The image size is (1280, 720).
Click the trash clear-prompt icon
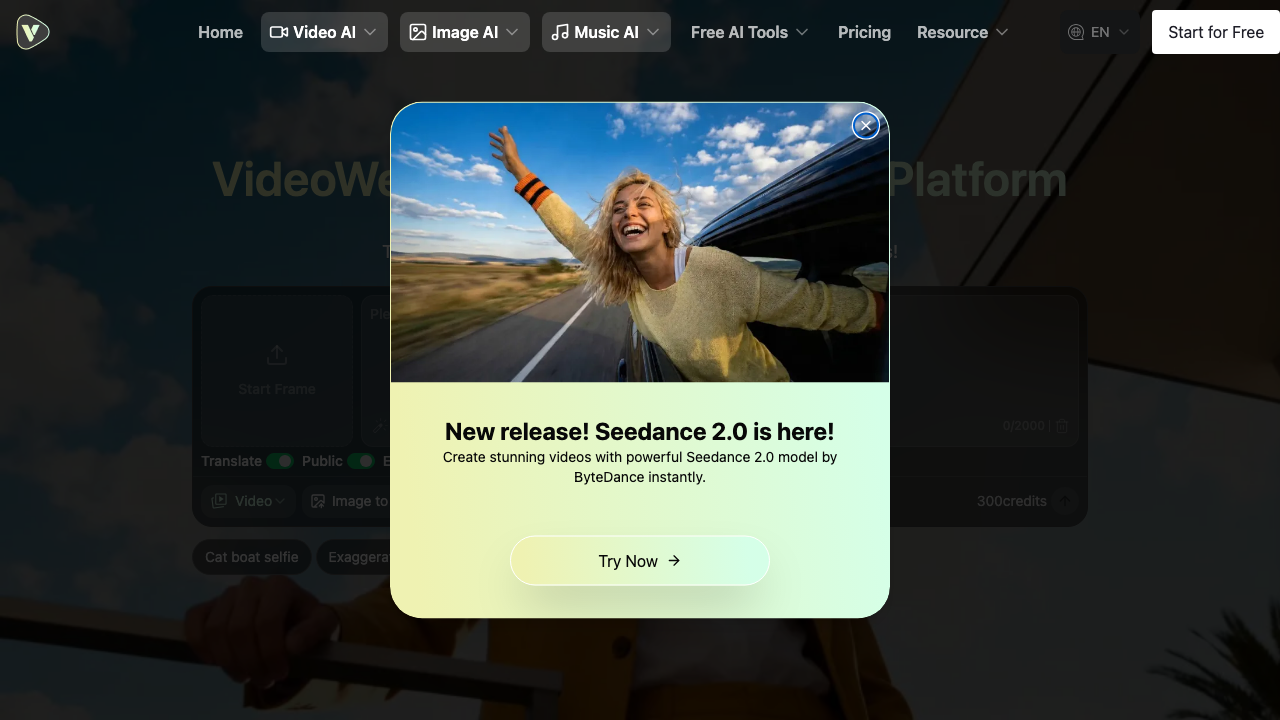[1062, 426]
